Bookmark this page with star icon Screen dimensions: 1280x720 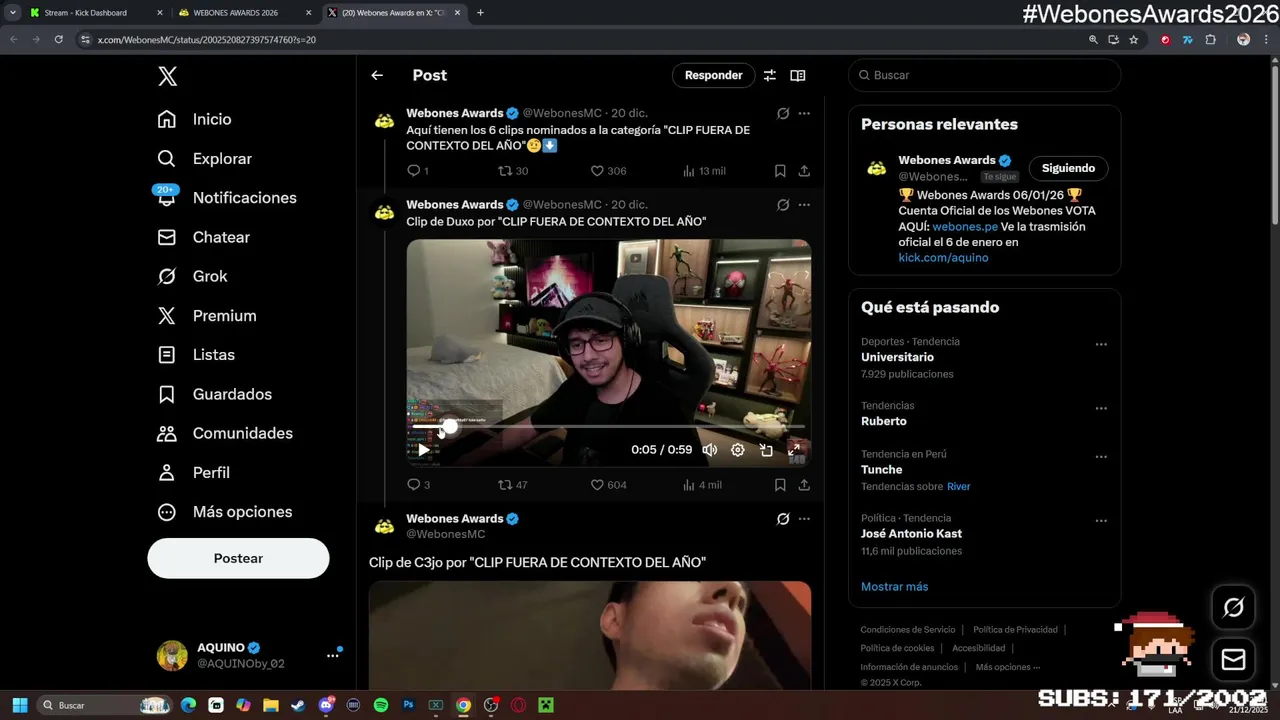coord(1133,40)
